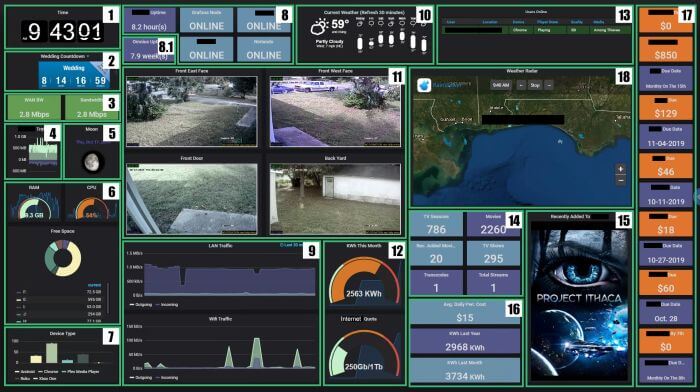Click the radar timestamp 9:40 AM button
The height and width of the screenshot is (392, 700).
coord(500,85)
